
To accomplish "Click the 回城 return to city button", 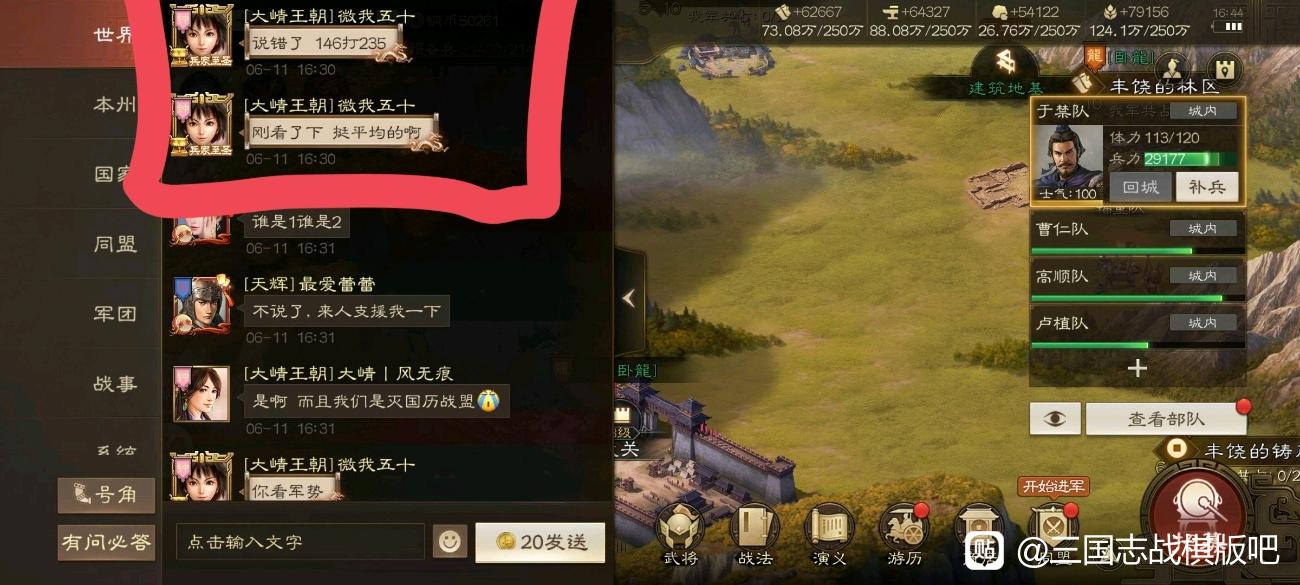I will (x=1140, y=187).
